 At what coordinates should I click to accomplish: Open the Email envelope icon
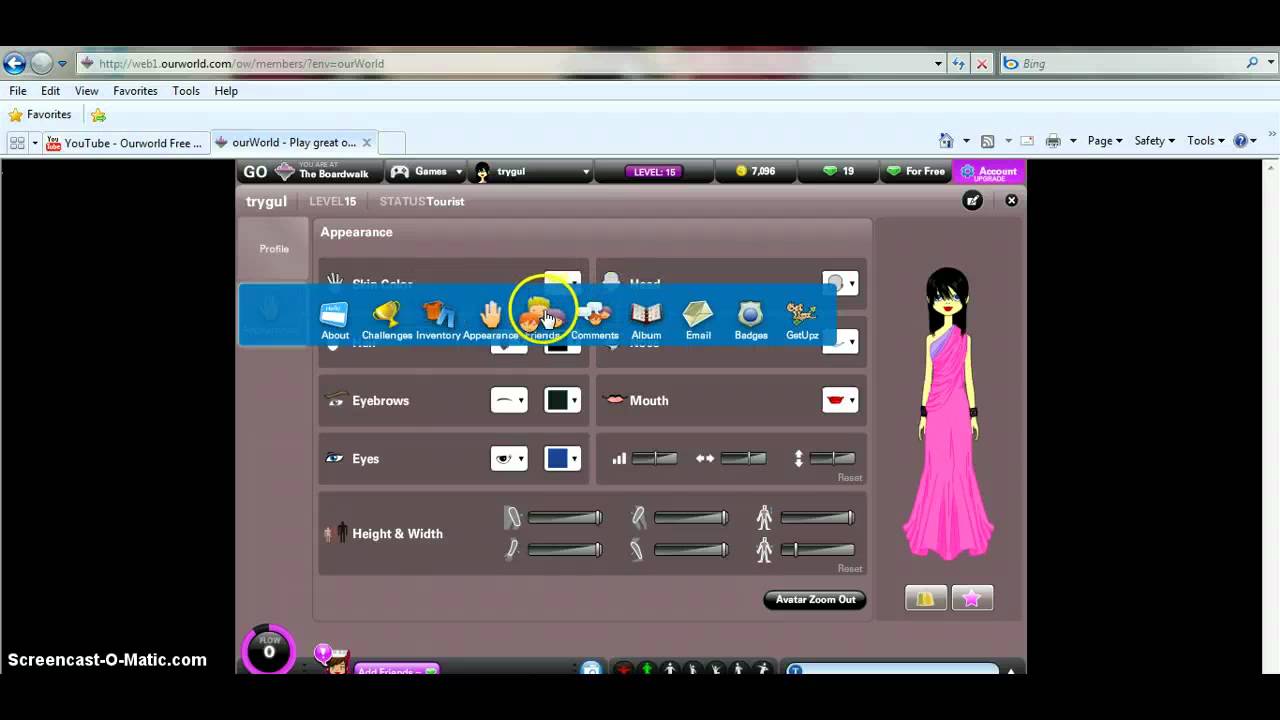[698, 320]
